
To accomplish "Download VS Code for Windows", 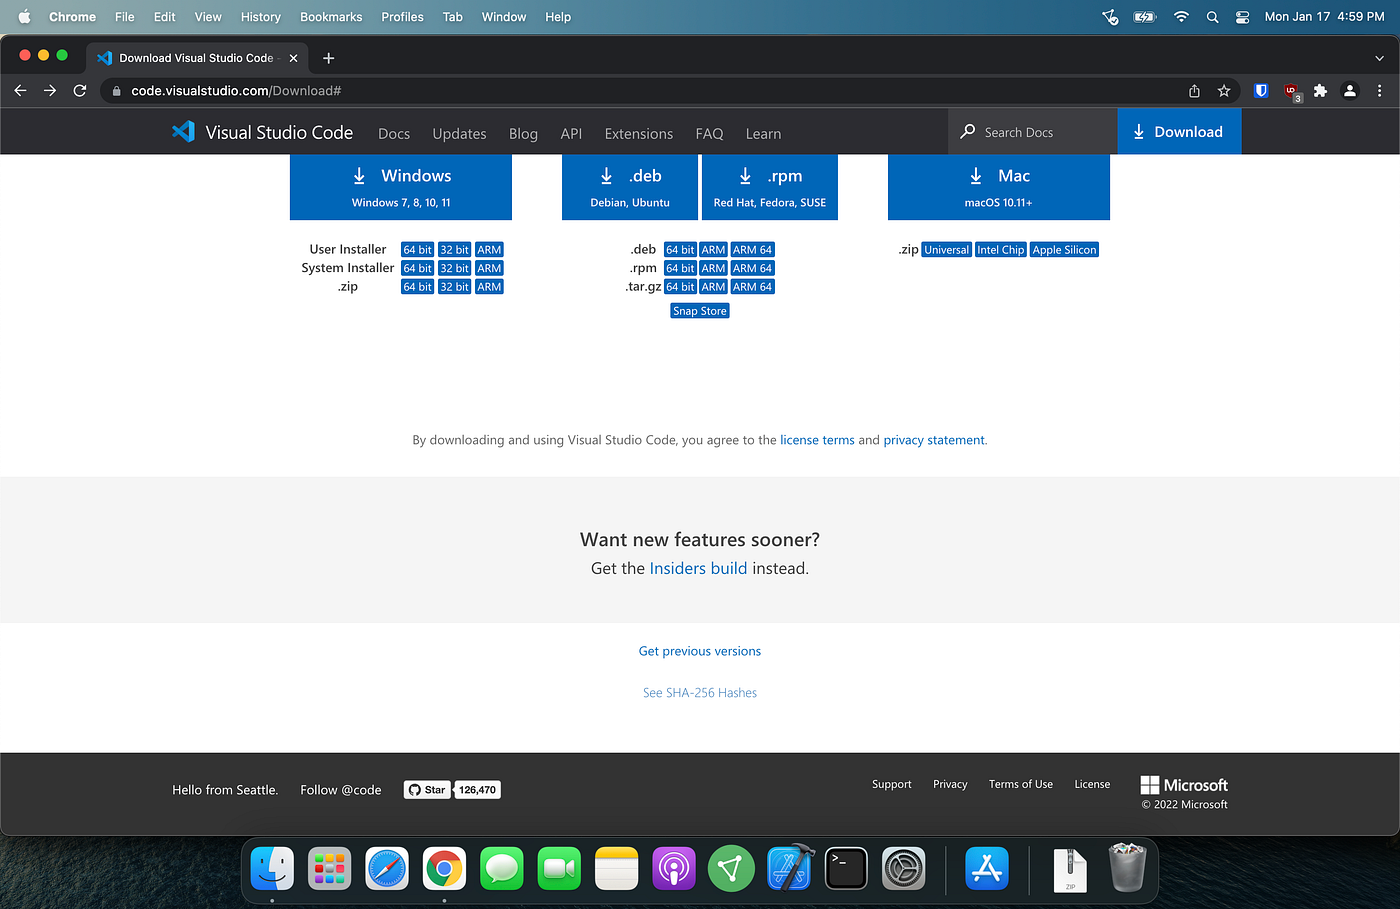I will click(401, 186).
